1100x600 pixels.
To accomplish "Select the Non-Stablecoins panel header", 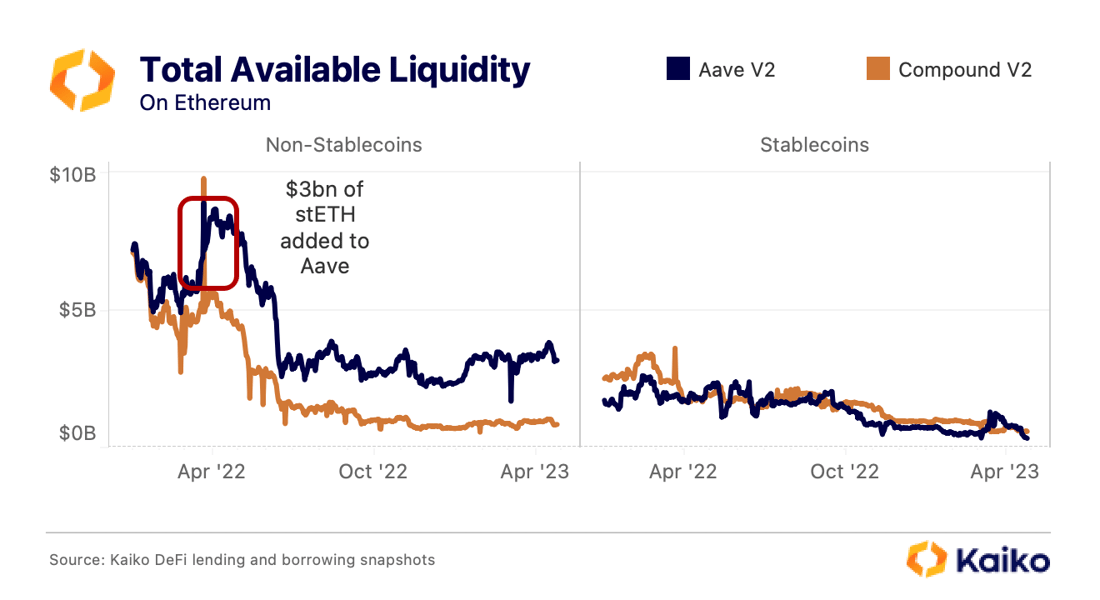I will click(344, 145).
